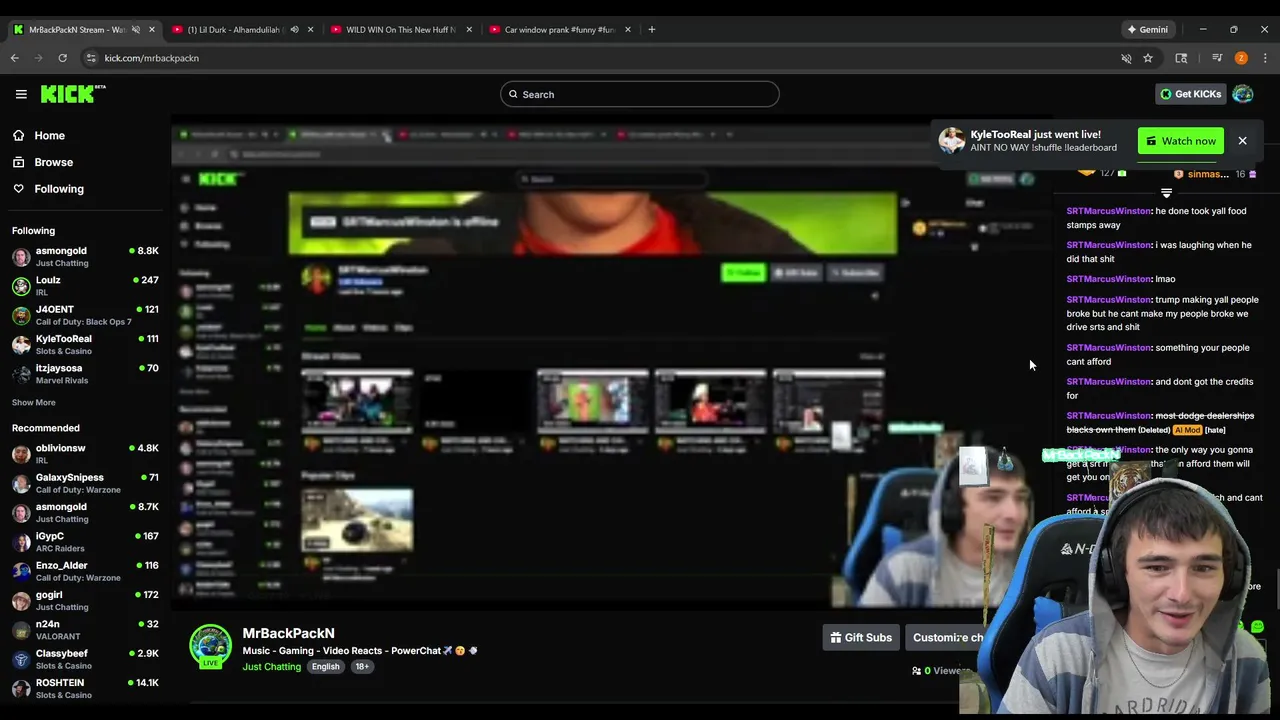Screen dimensions: 1280x720
Task: Open iGypC recommended channel
Action: coord(84,542)
